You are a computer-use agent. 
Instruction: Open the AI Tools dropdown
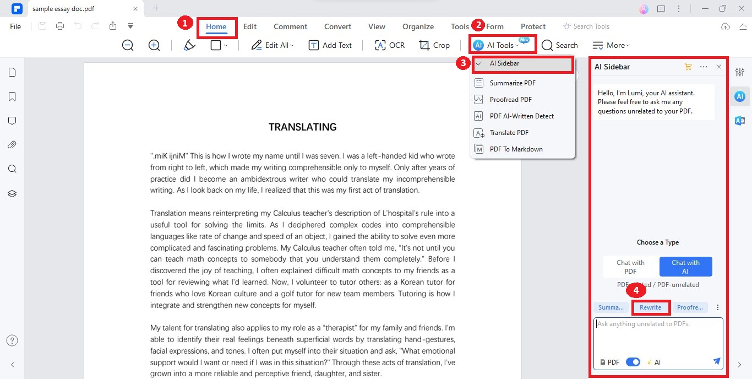click(502, 45)
